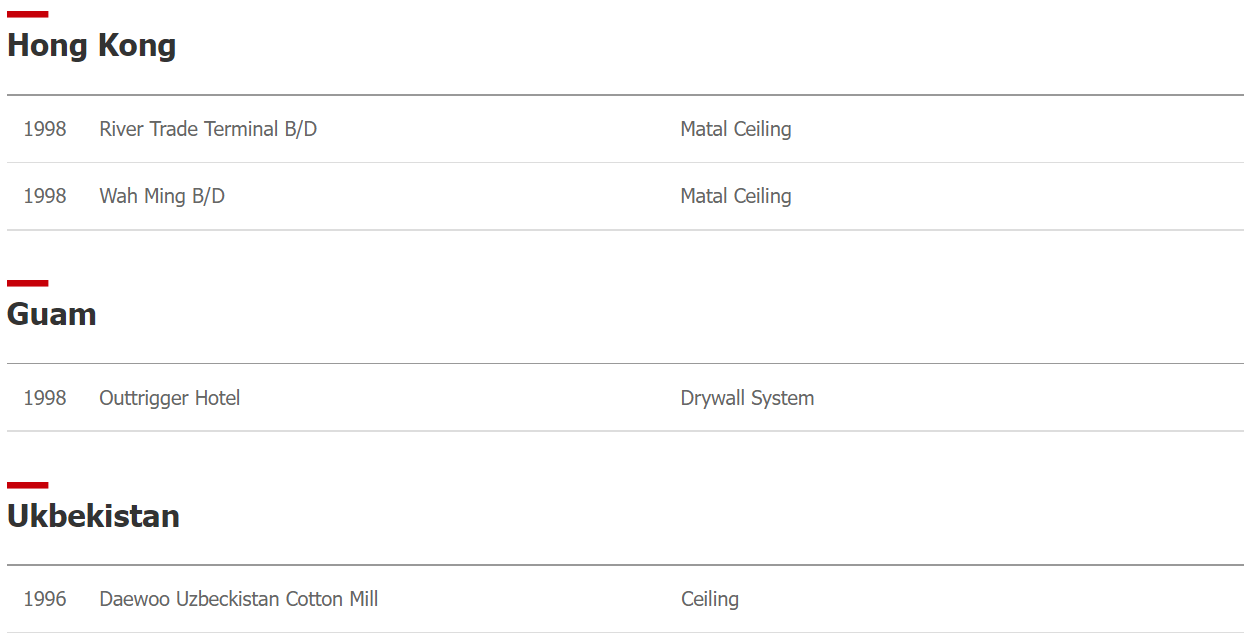
Task: Click year 1996 beside Daewoo Cotton Mill
Action: 45,599
